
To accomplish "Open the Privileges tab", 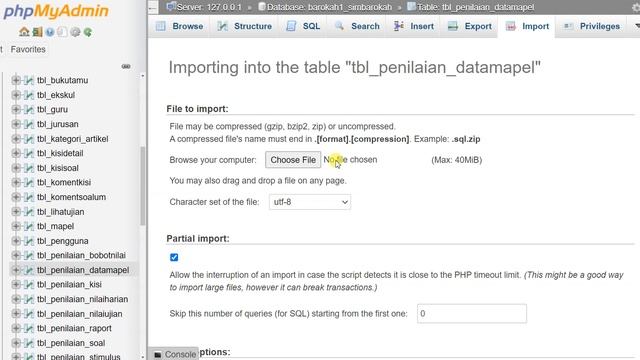I will (592, 26).
